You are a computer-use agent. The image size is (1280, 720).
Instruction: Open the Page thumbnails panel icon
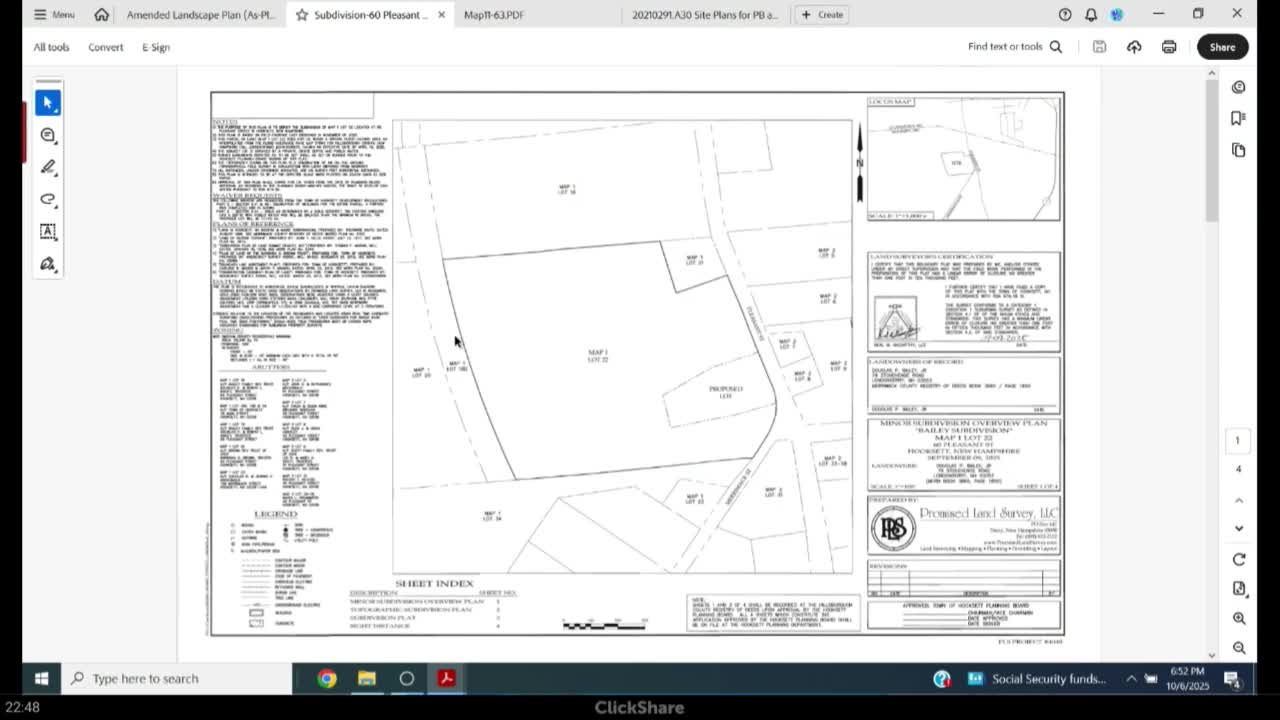point(1239,150)
